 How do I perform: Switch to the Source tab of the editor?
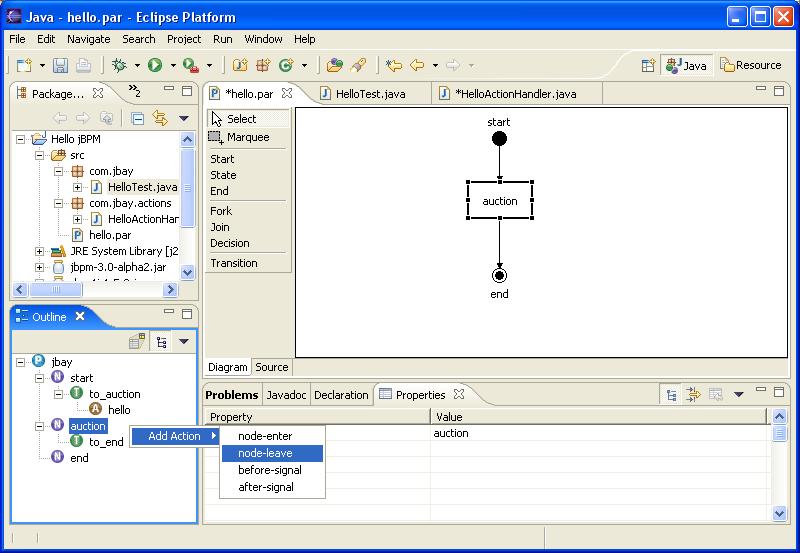(x=271, y=367)
